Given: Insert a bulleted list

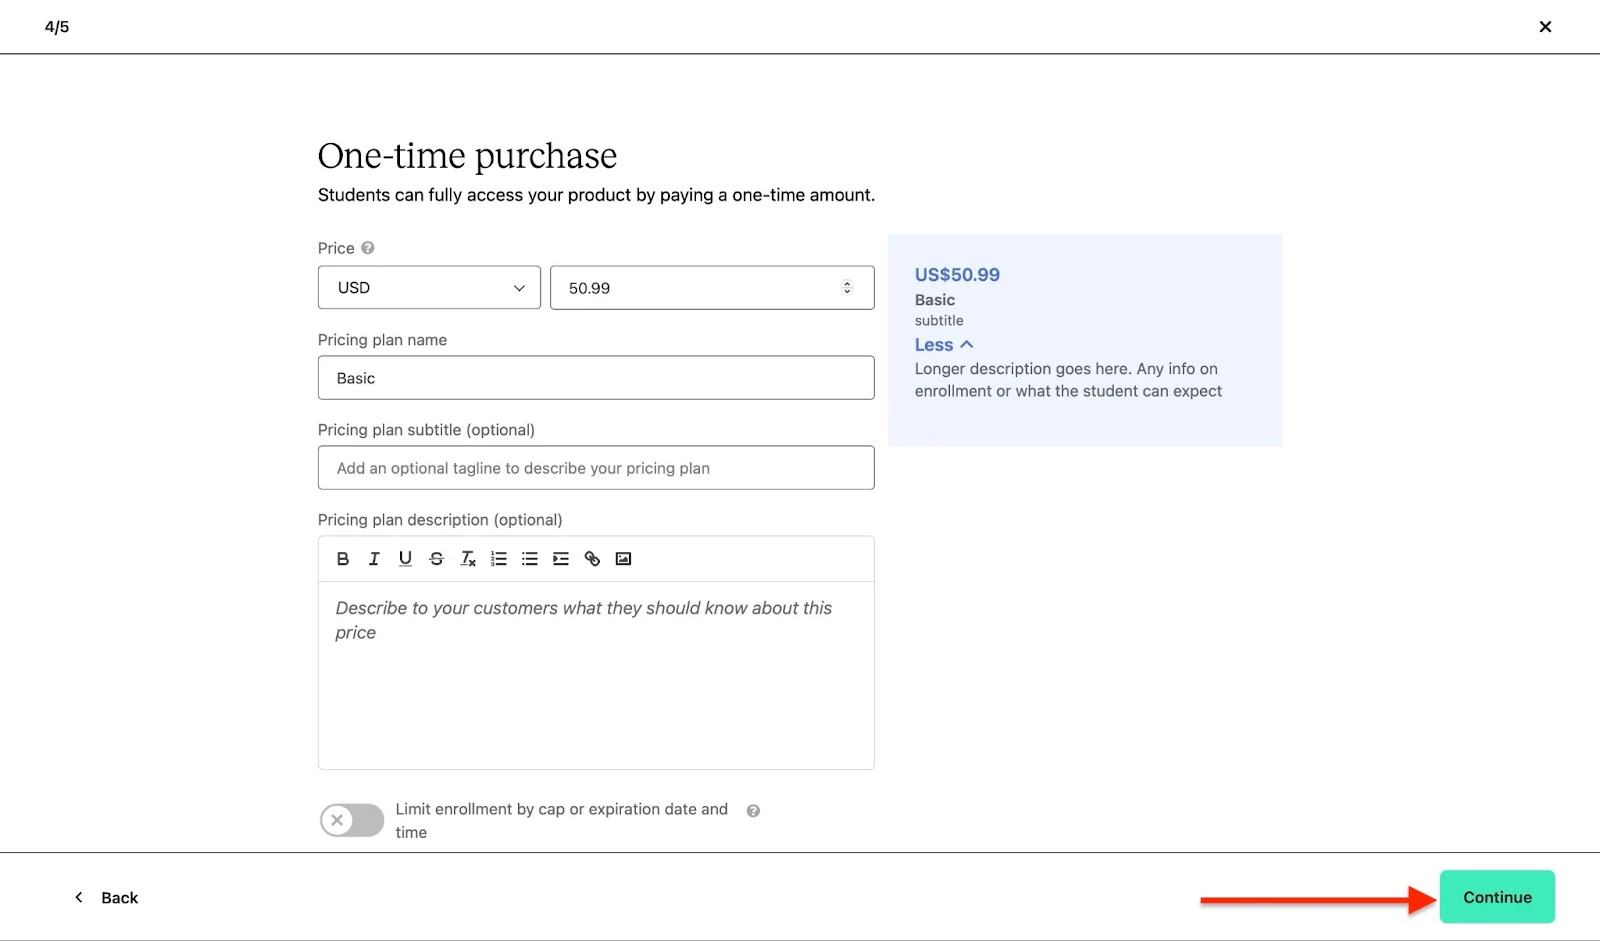Looking at the screenshot, I should [530, 559].
